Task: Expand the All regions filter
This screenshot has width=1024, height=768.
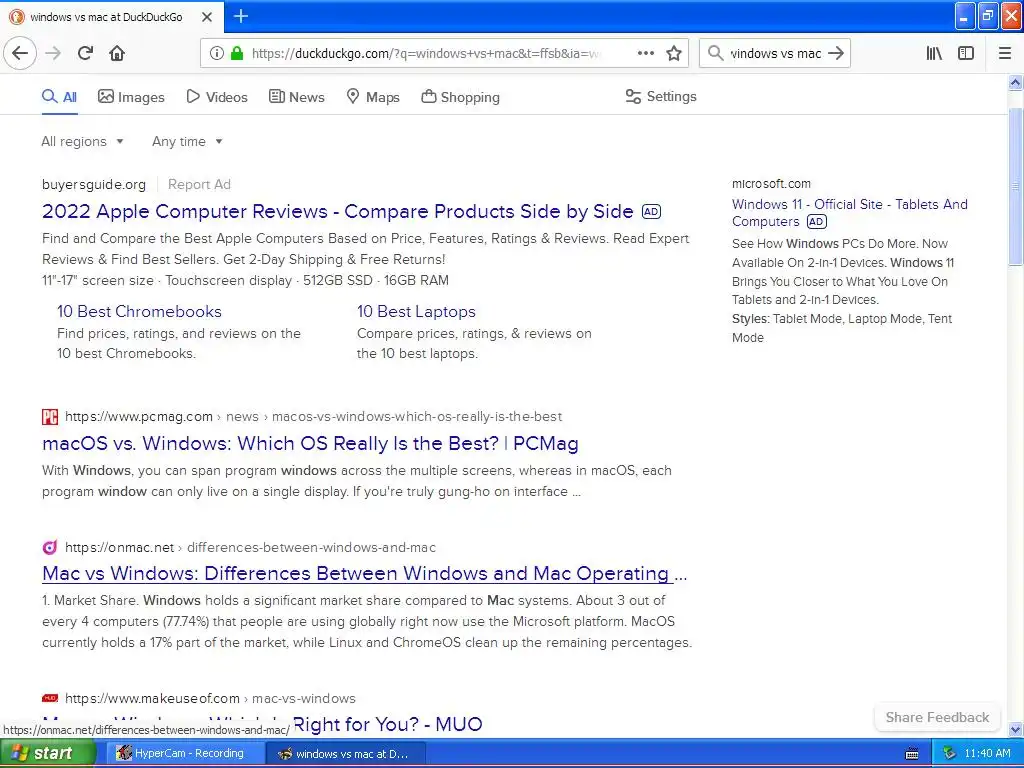Action: pyautogui.click(x=82, y=142)
